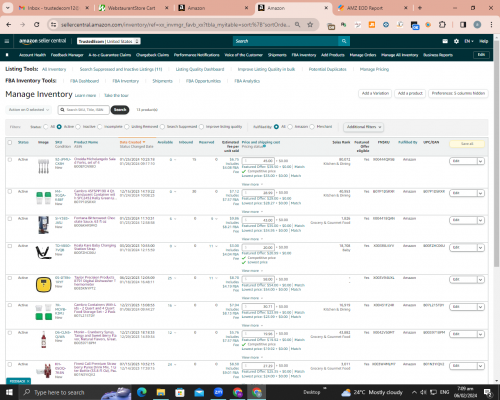Open Manage Orders in navigation bar
Screen dimensions: 500x400
(363, 55)
